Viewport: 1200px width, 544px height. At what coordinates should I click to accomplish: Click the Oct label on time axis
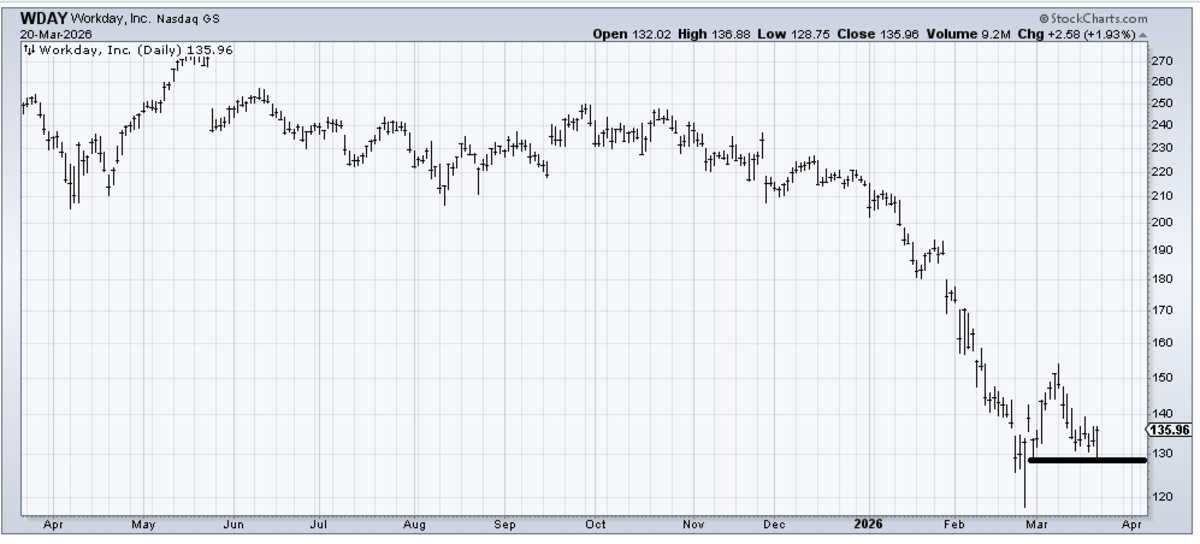(x=596, y=522)
